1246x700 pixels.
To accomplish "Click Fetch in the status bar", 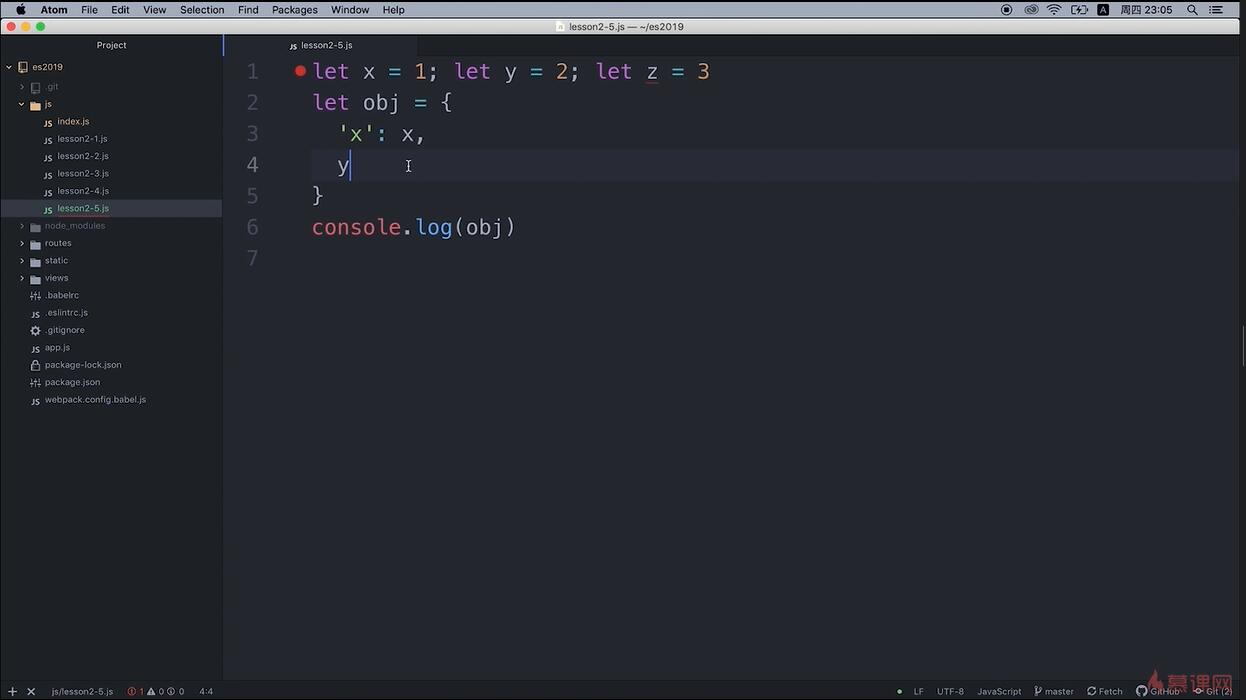I will click(x=1105, y=691).
